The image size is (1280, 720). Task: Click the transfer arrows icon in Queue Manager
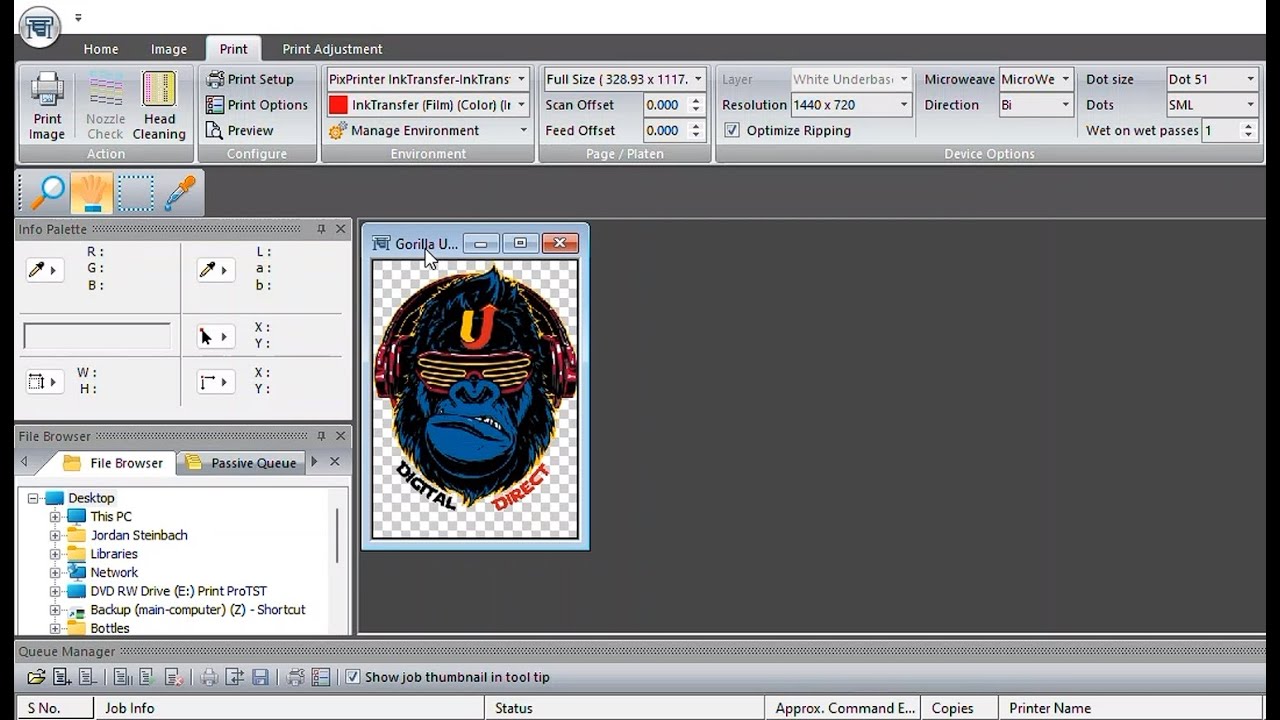(234, 677)
